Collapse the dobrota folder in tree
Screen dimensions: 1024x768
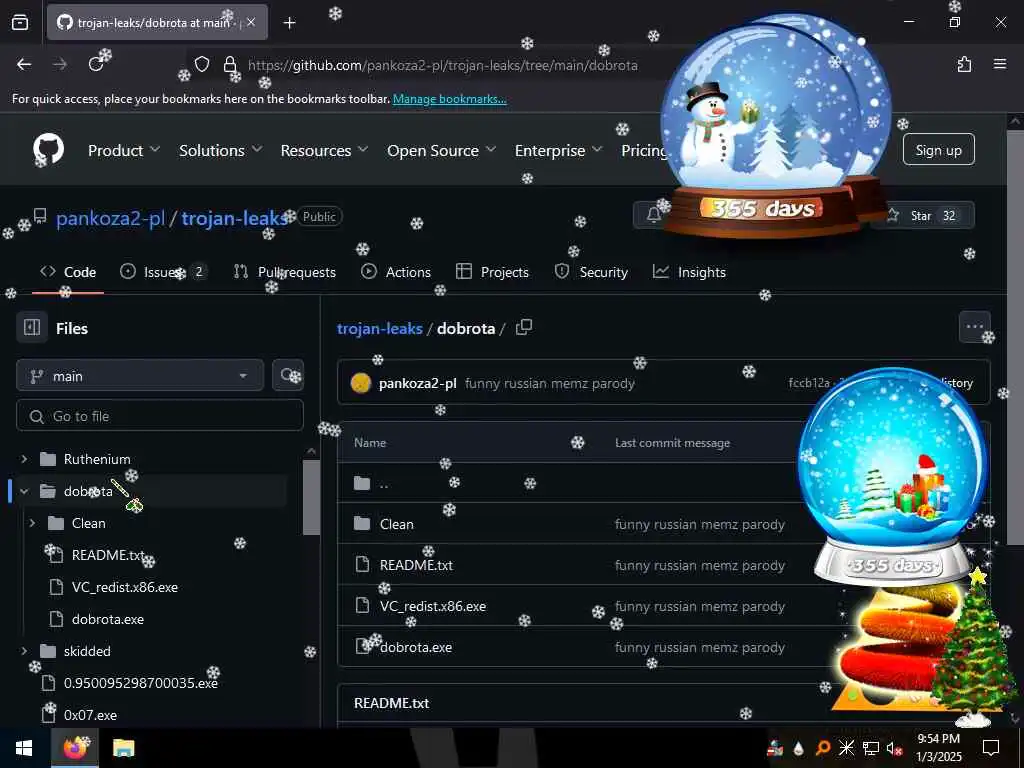click(x=24, y=491)
